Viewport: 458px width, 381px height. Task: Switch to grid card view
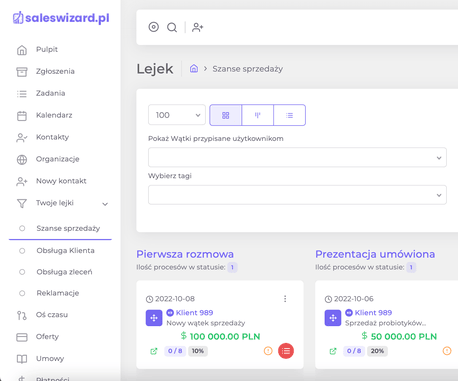[226, 115]
